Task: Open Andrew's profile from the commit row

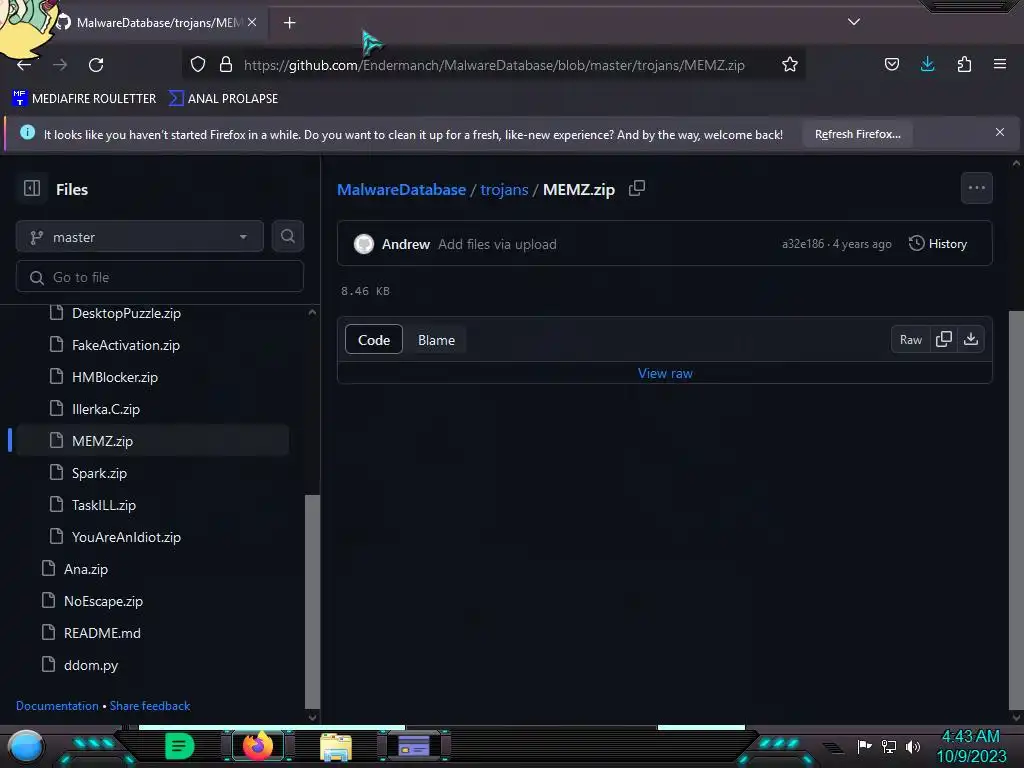Action: pyautogui.click(x=406, y=244)
